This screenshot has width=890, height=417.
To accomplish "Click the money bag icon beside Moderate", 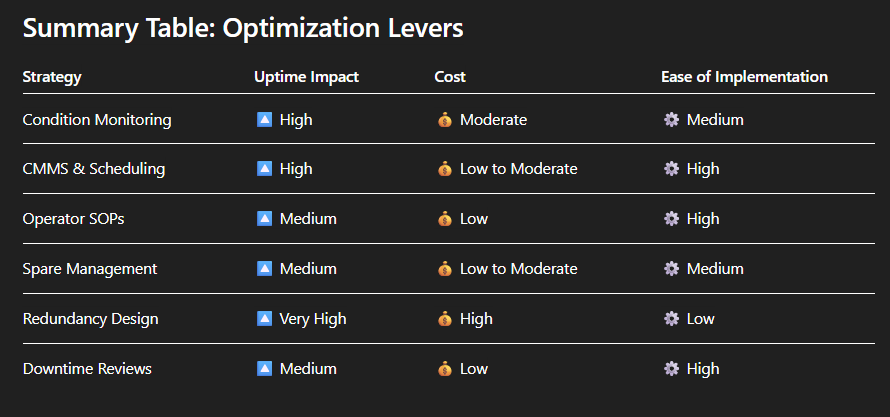I will 445,120.
